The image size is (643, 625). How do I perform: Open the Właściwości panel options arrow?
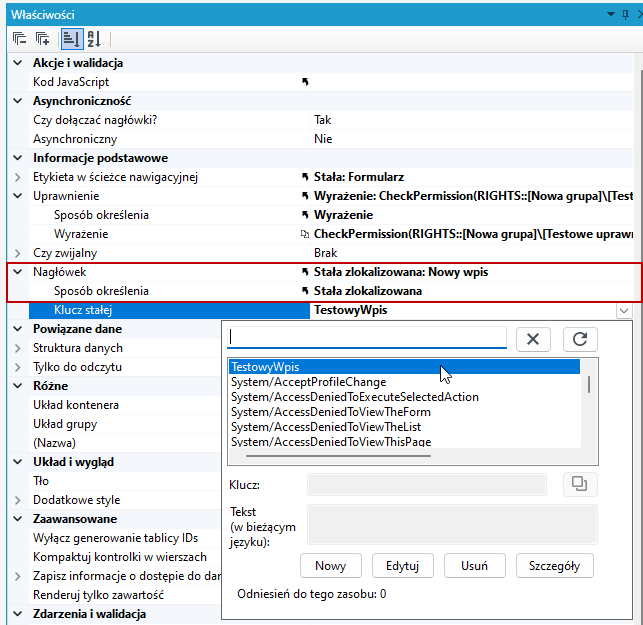tap(611, 14)
